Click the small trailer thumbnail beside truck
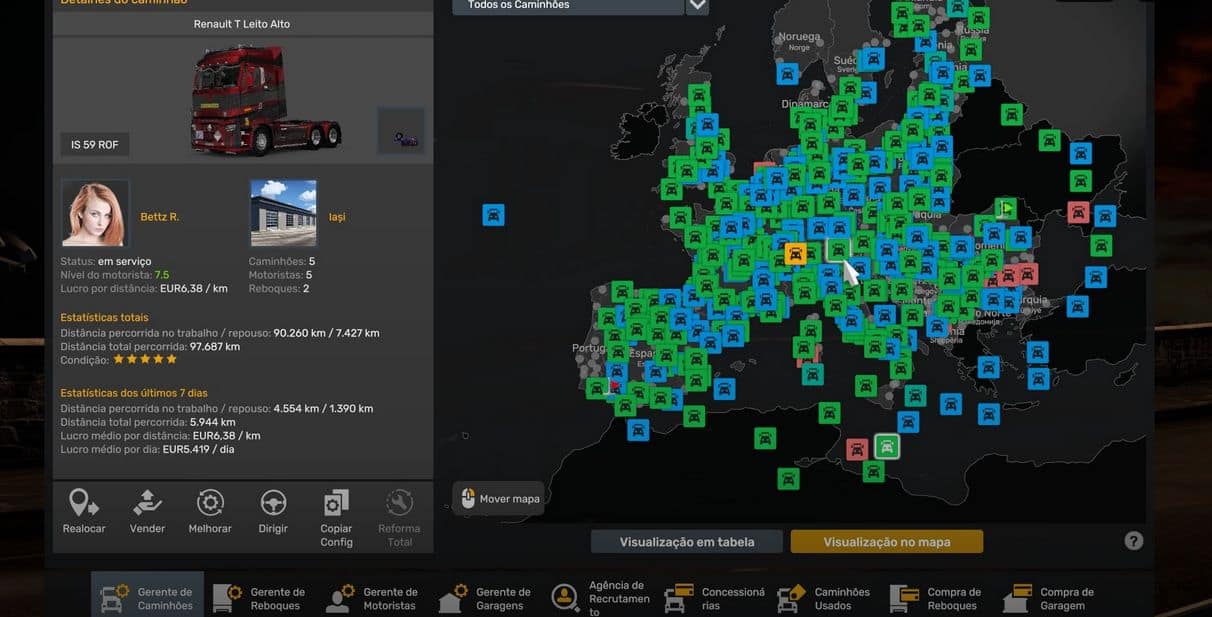Image resolution: width=1212 pixels, height=617 pixels. [401, 132]
